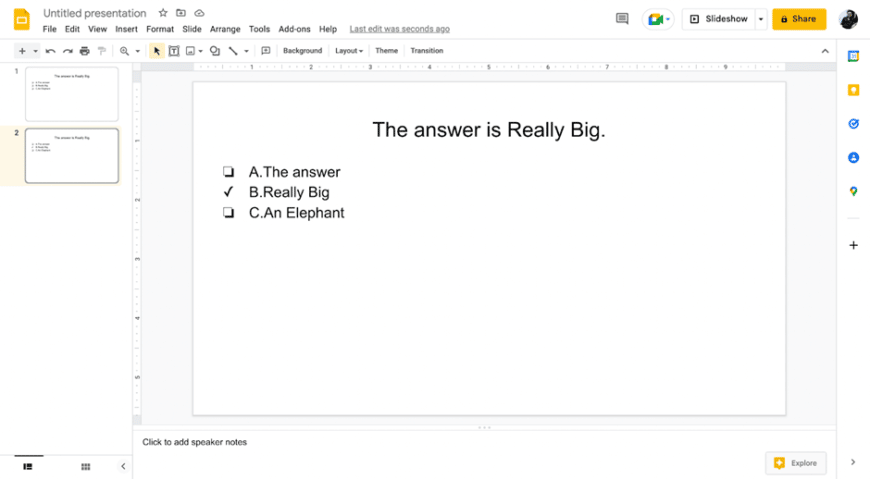Click the Undo arrow in toolbar

coord(51,51)
